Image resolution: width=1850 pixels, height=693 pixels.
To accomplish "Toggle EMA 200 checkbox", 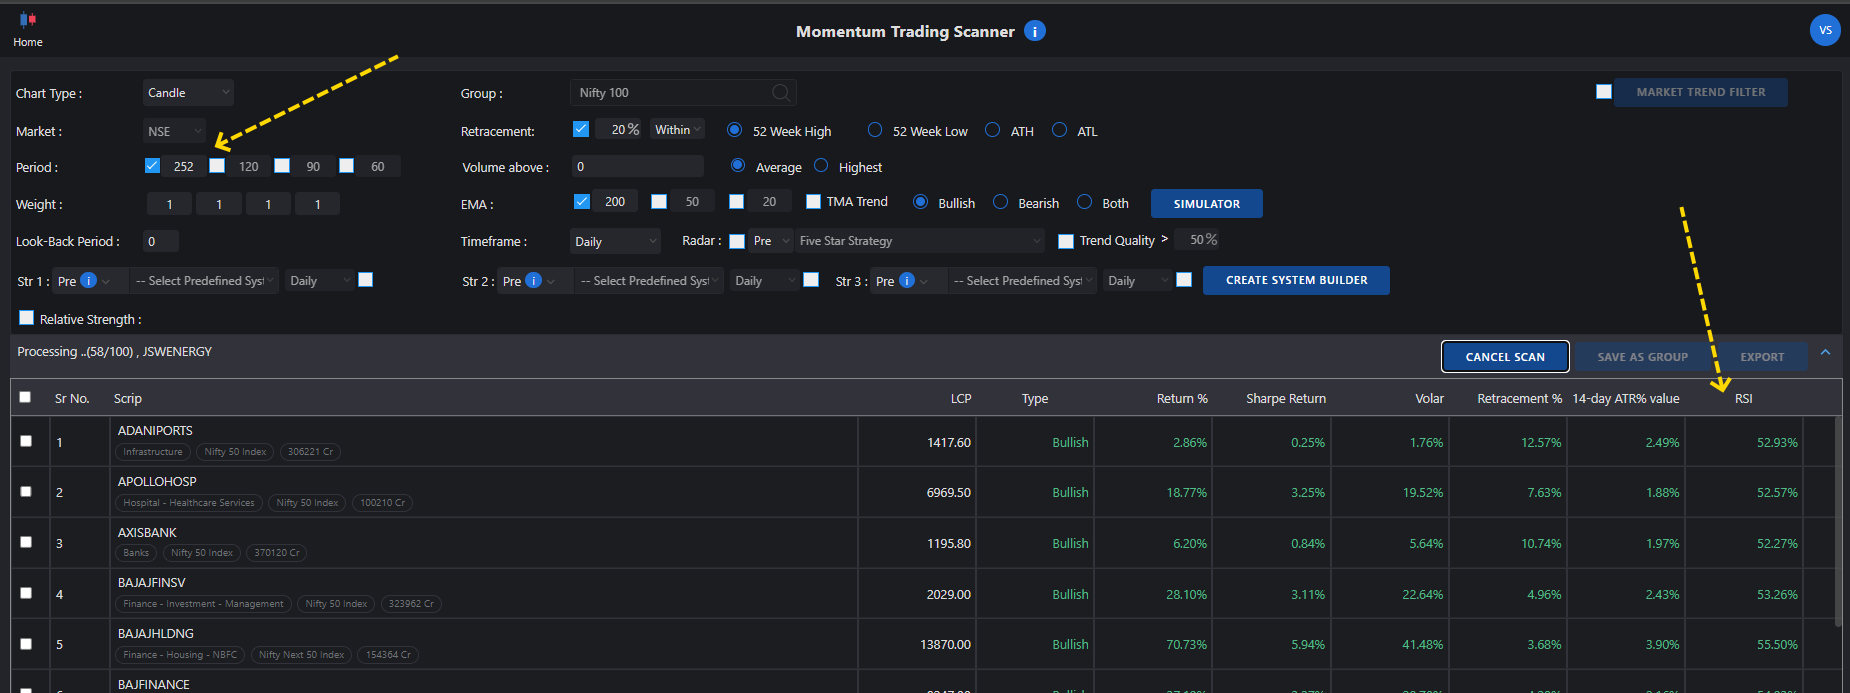I will pyautogui.click(x=582, y=201).
